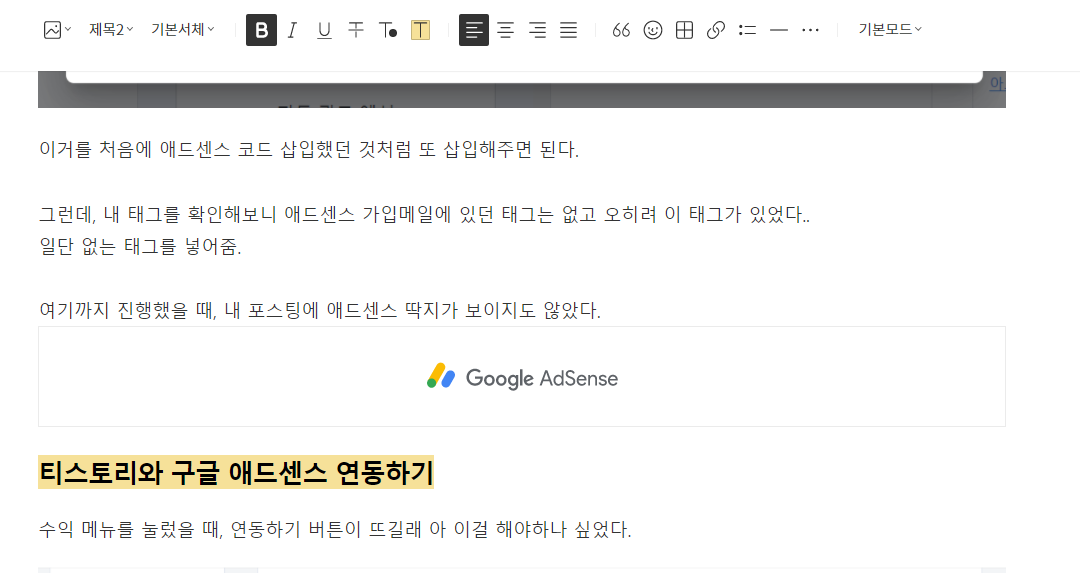Toggle bold formatting button

click(x=261, y=30)
